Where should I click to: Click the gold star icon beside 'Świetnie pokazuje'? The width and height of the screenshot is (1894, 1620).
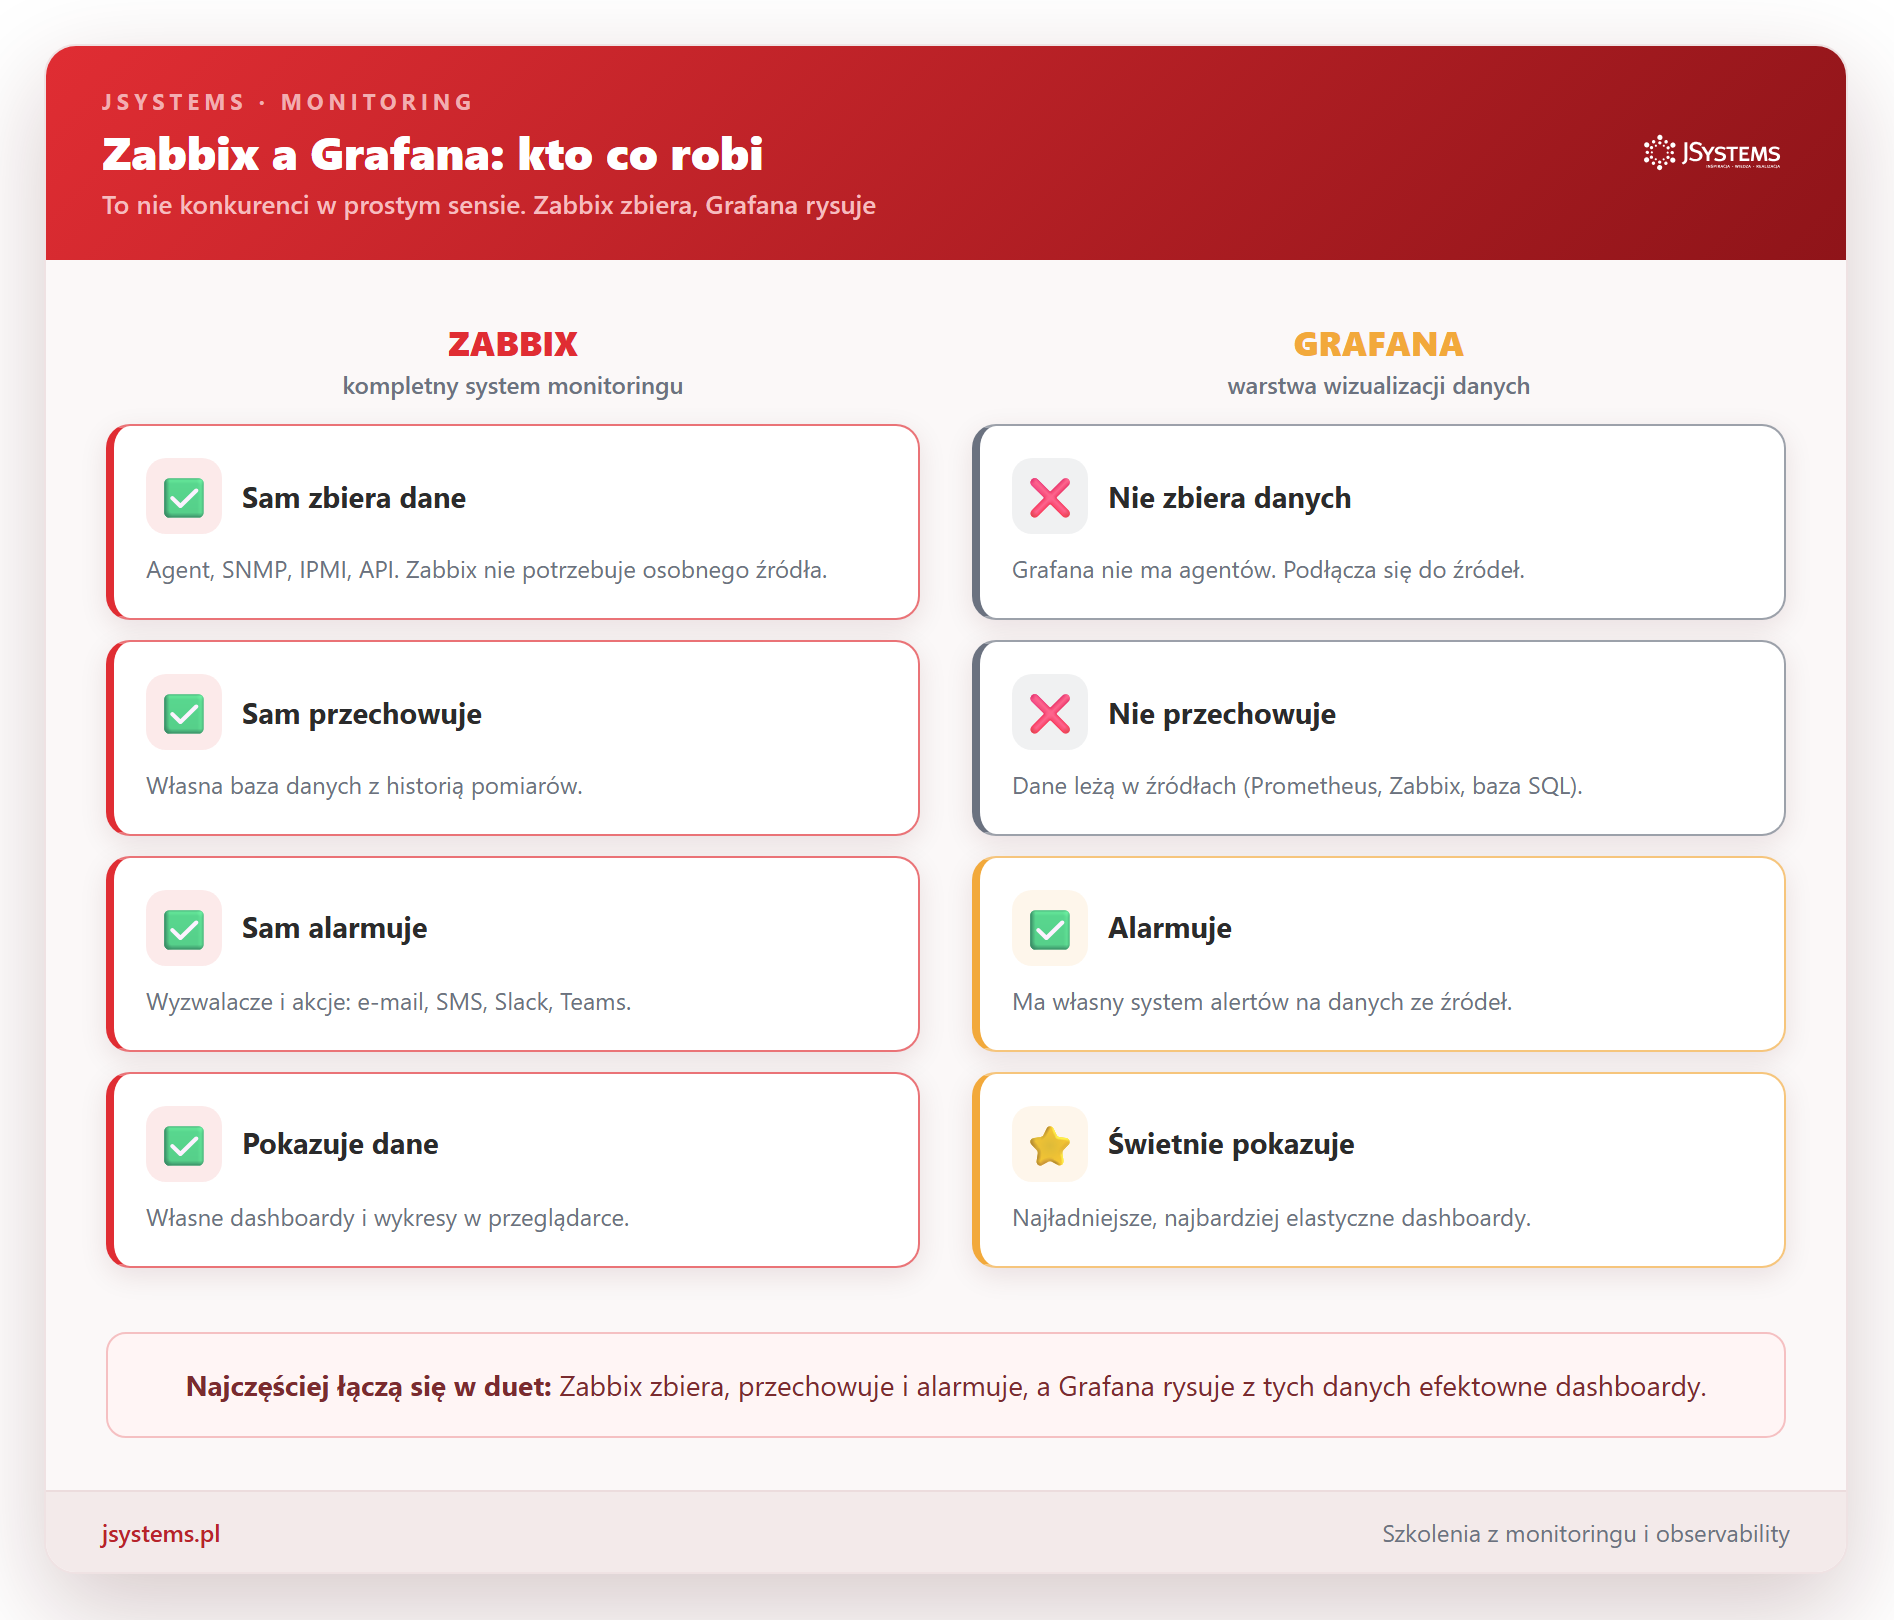coord(1050,1145)
